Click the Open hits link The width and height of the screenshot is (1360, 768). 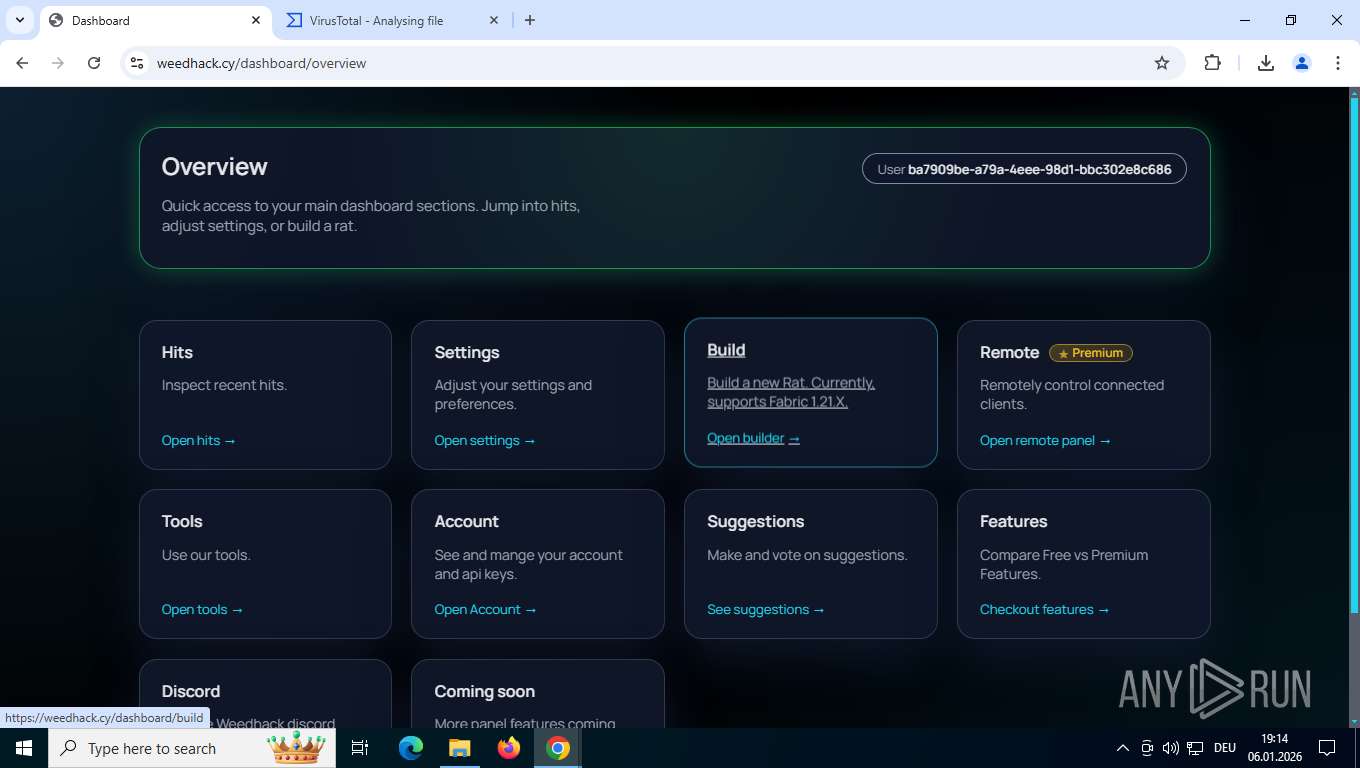click(199, 440)
